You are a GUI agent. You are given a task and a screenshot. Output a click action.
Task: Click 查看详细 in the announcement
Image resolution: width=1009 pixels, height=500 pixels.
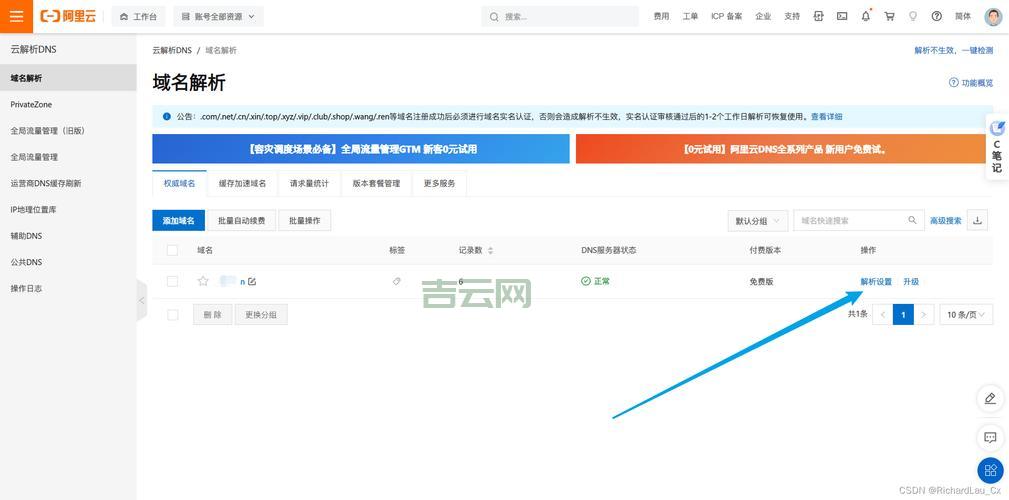(x=826, y=116)
